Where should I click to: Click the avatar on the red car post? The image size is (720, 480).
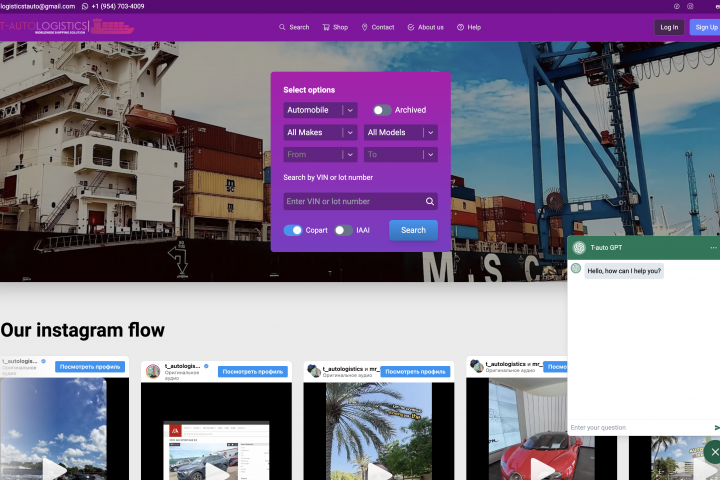(x=477, y=366)
